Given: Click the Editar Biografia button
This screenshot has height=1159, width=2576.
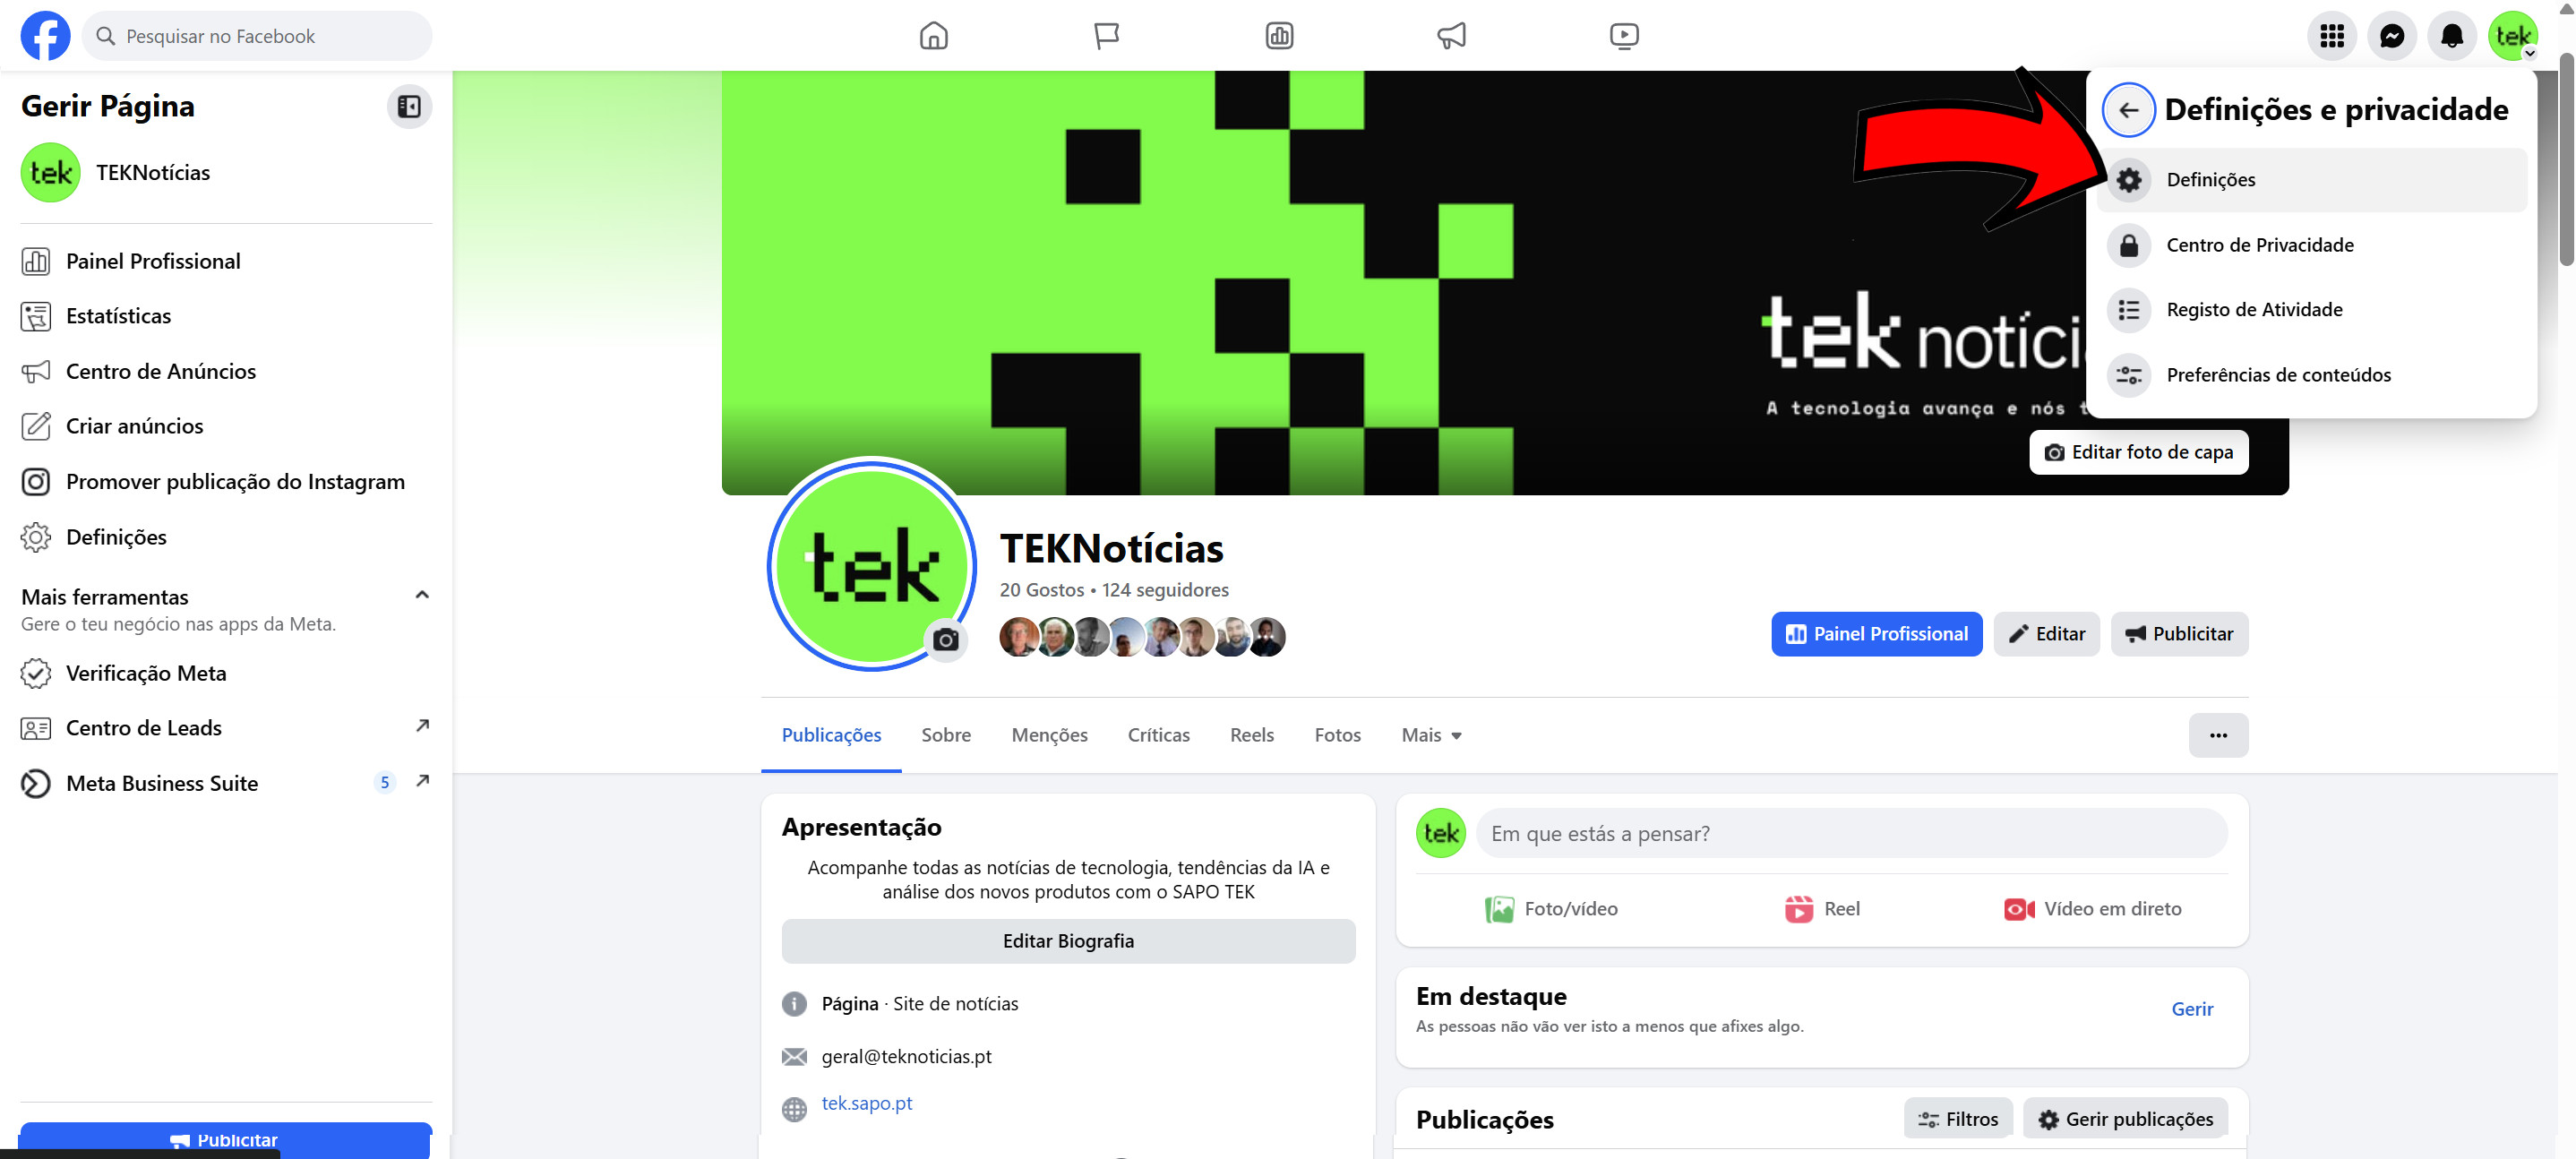Looking at the screenshot, I should tap(1068, 941).
